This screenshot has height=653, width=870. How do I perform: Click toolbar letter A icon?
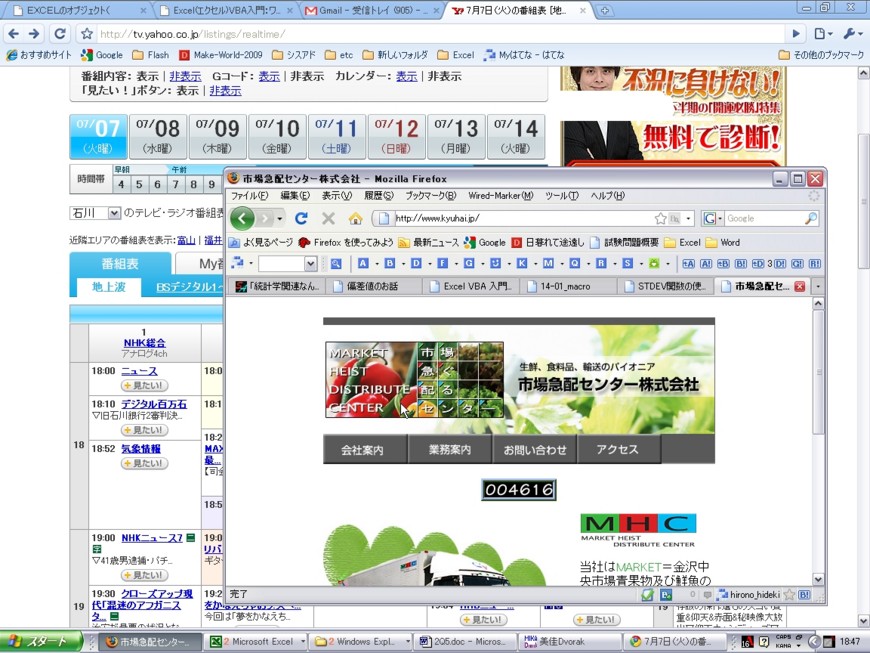363,264
